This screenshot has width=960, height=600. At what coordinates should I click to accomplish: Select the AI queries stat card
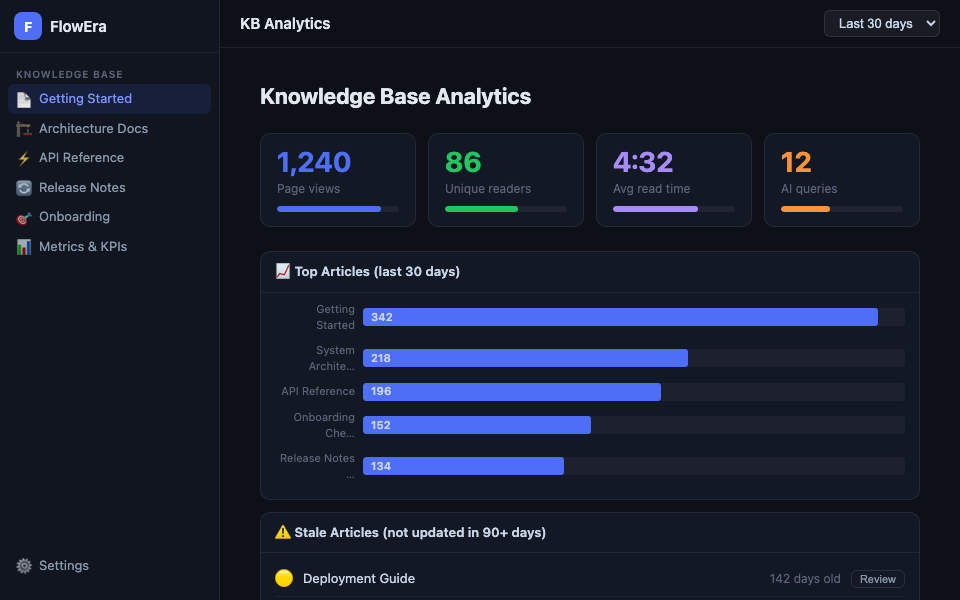841,180
